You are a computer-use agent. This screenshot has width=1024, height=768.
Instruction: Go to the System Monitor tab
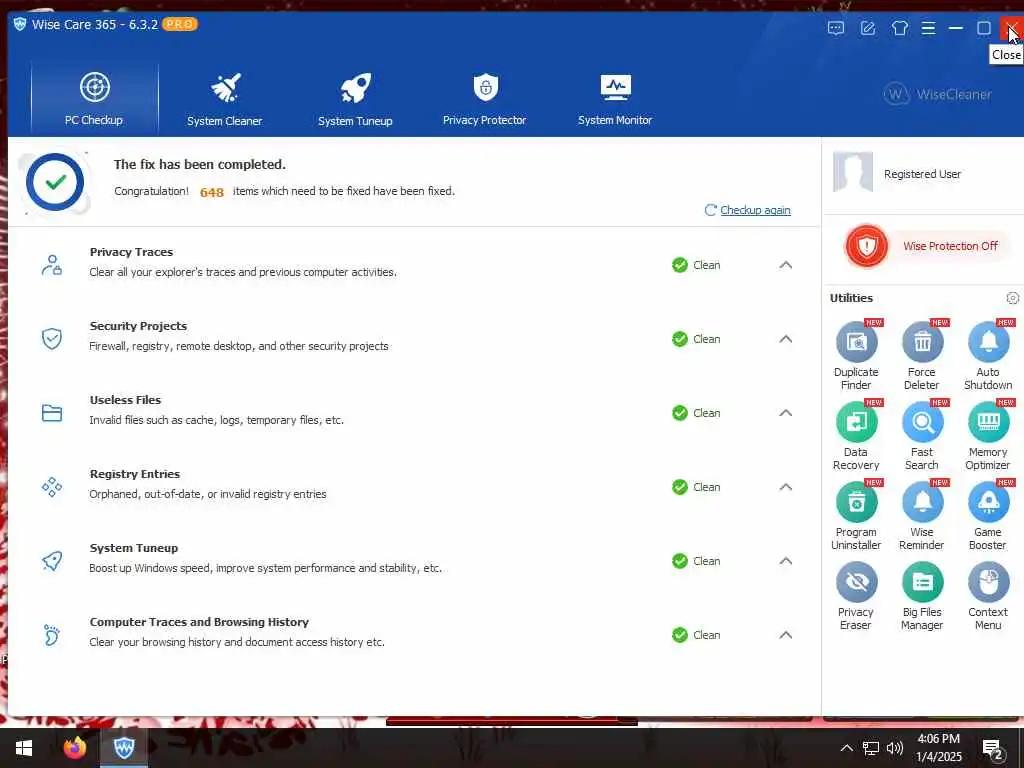[615, 99]
